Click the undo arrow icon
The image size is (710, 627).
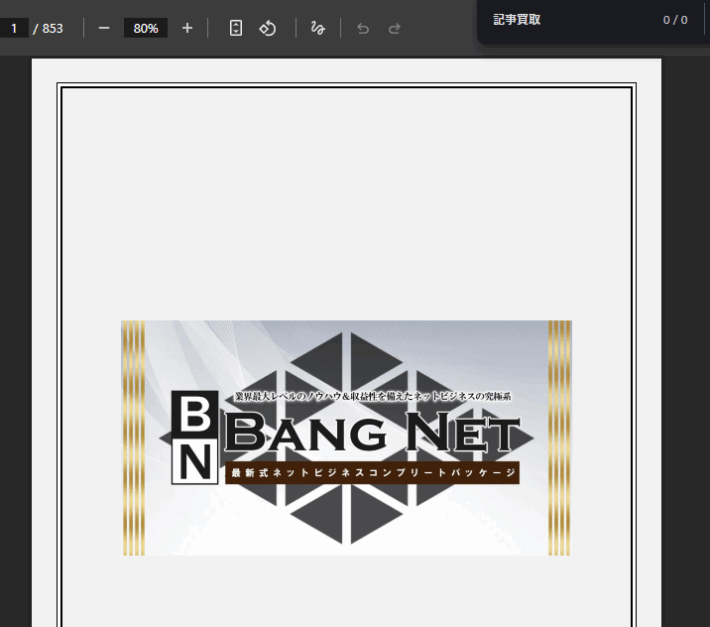point(363,29)
